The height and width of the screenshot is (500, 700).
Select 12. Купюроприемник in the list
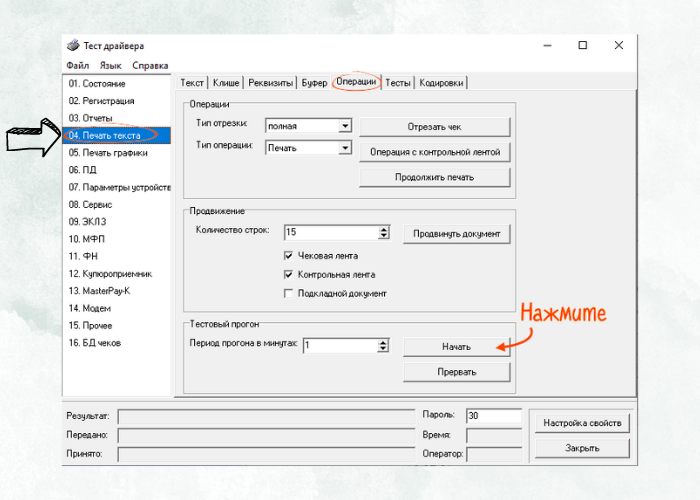(117, 274)
